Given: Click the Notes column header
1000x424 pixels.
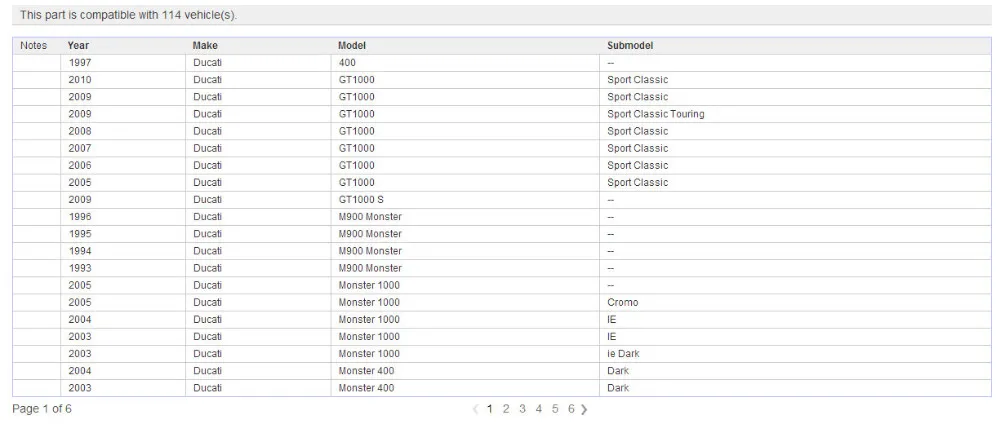Looking at the screenshot, I should (x=34, y=46).
